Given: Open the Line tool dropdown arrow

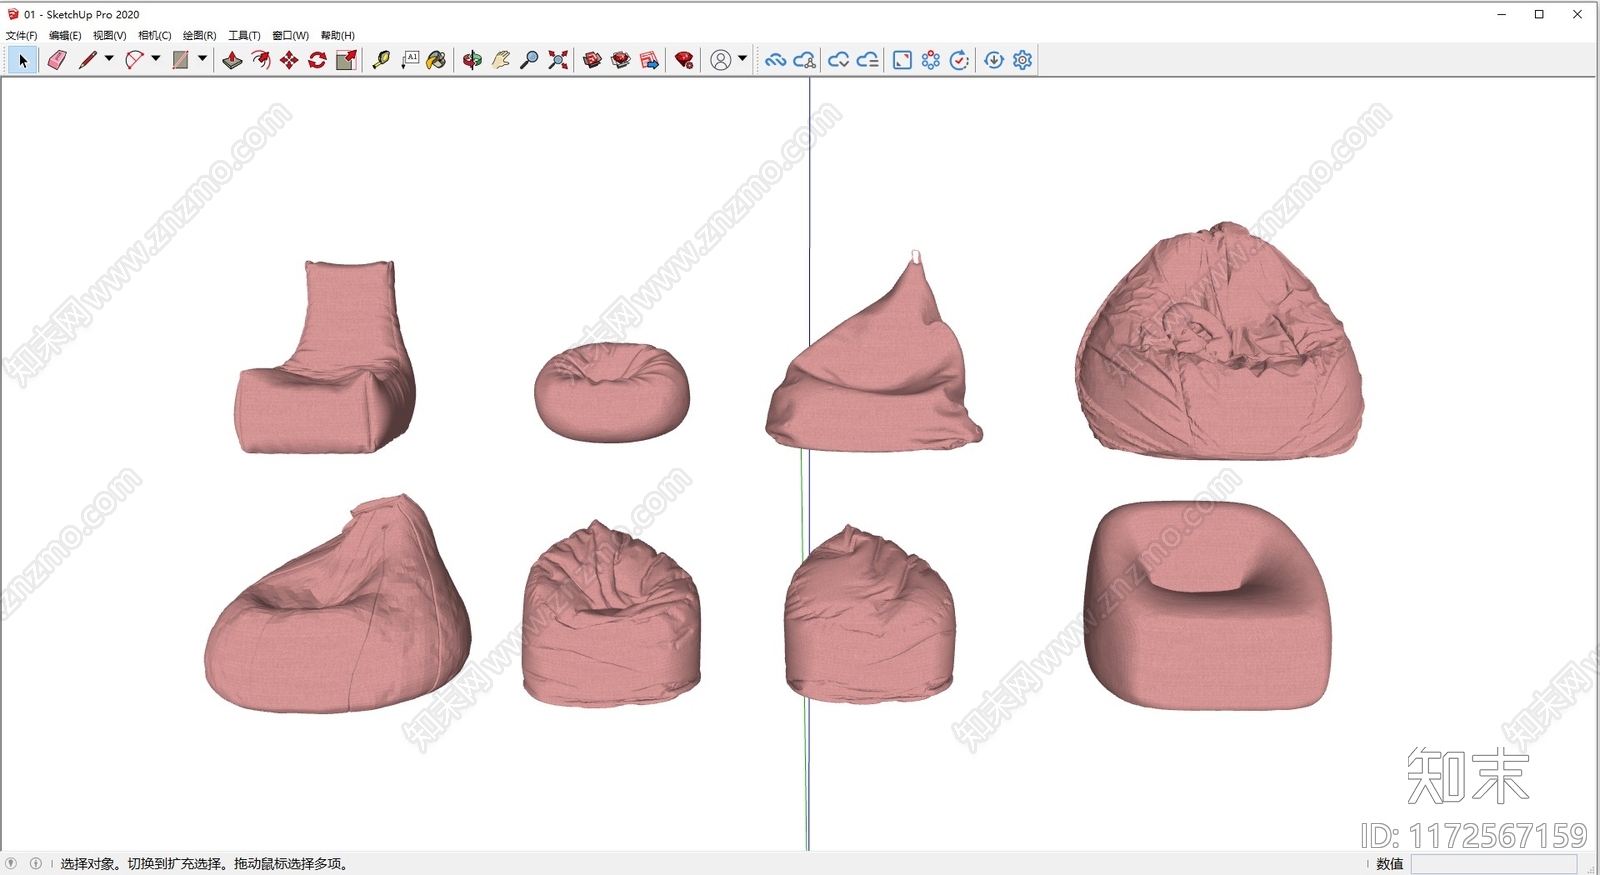Looking at the screenshot, I should (x=109, y=59).
